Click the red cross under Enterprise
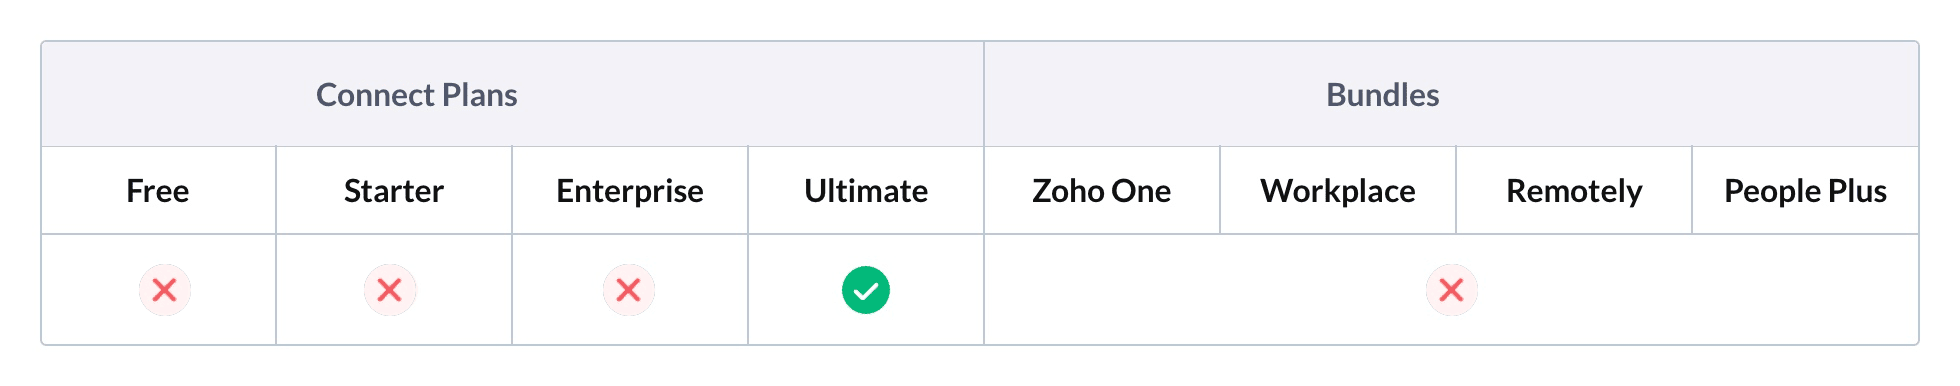The image size is (1960, 386). (x=629, y=290)
